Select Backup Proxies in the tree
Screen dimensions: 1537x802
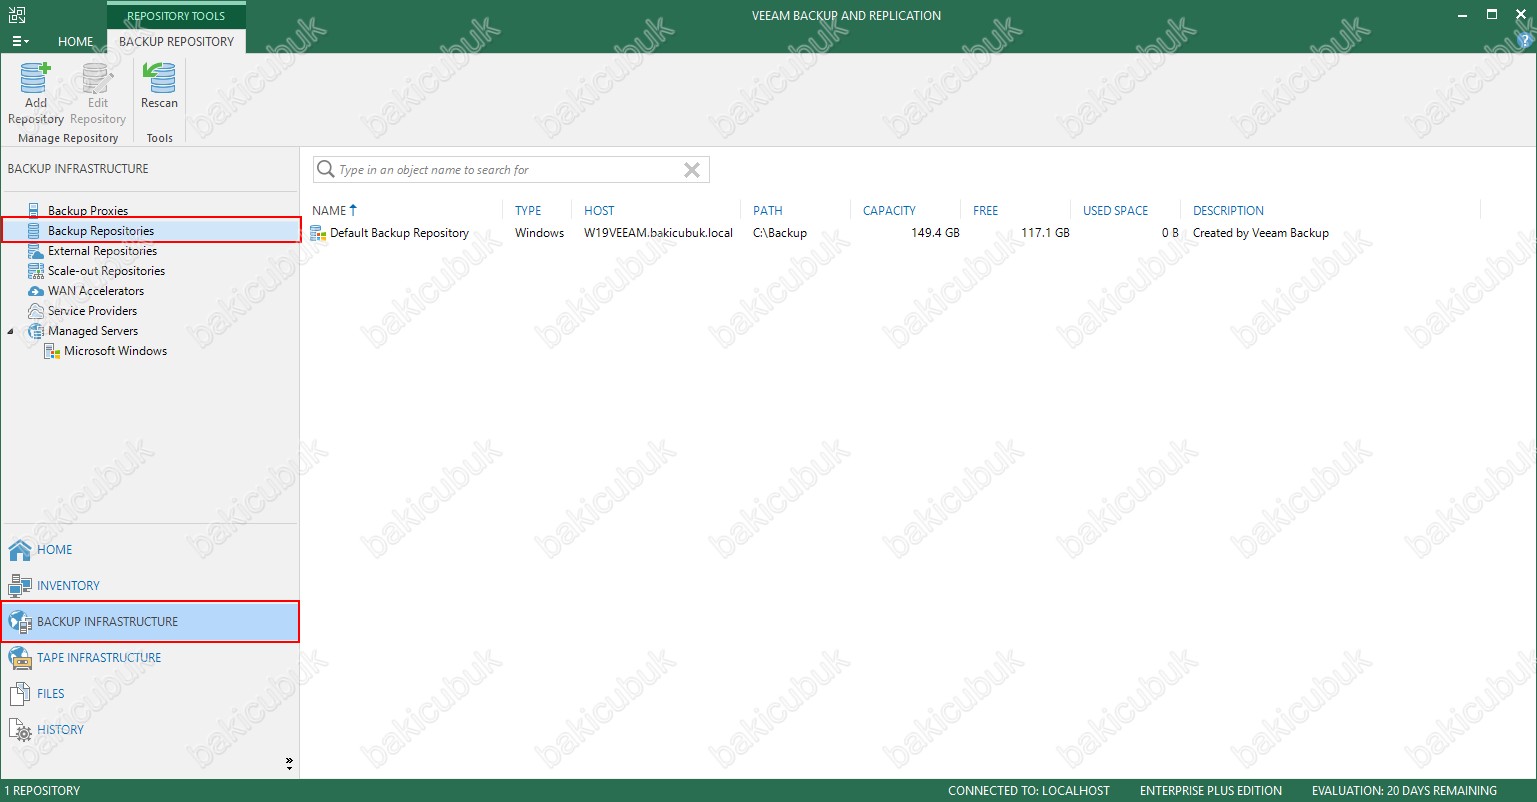point(87,211)
